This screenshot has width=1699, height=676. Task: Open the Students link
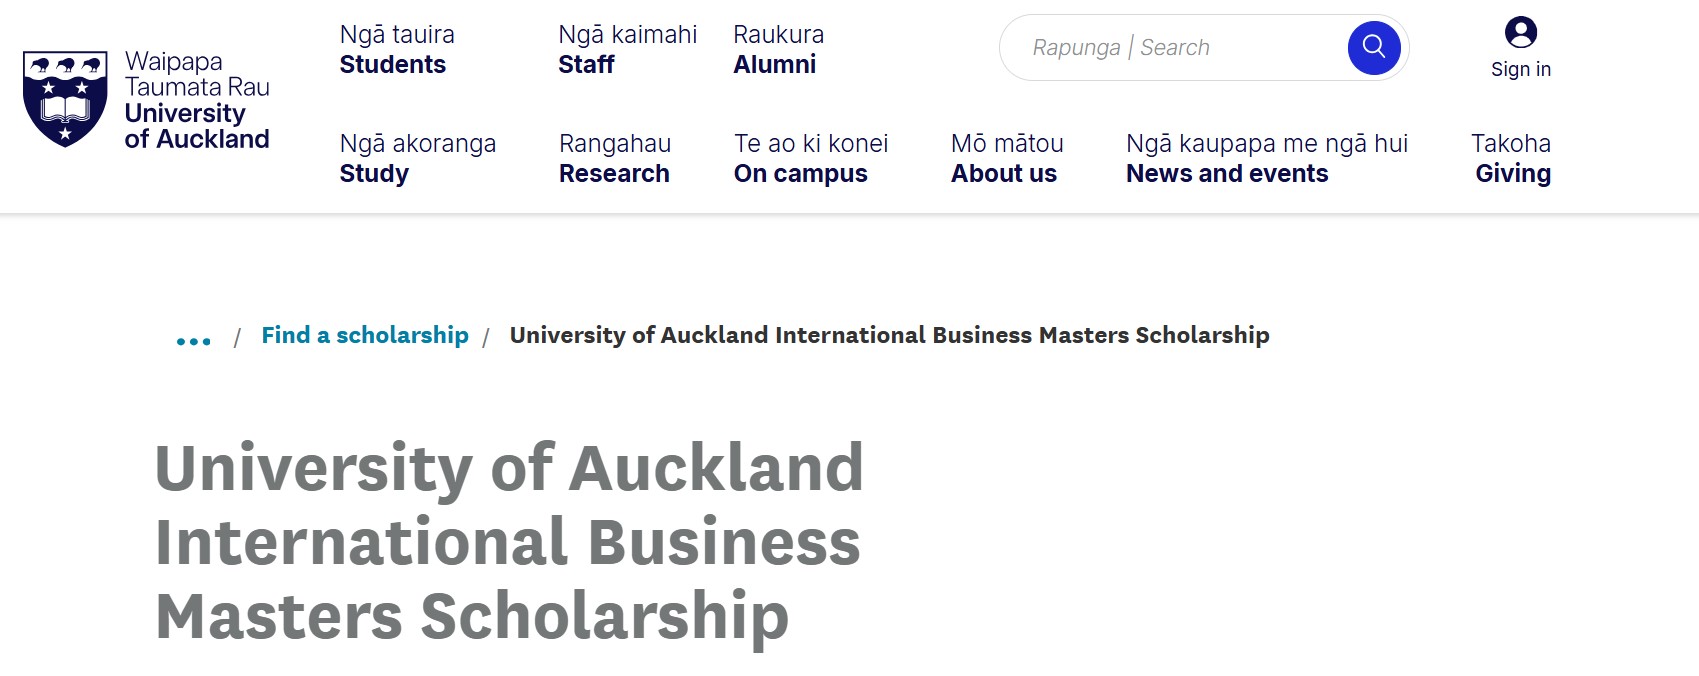tap(392, 64)
